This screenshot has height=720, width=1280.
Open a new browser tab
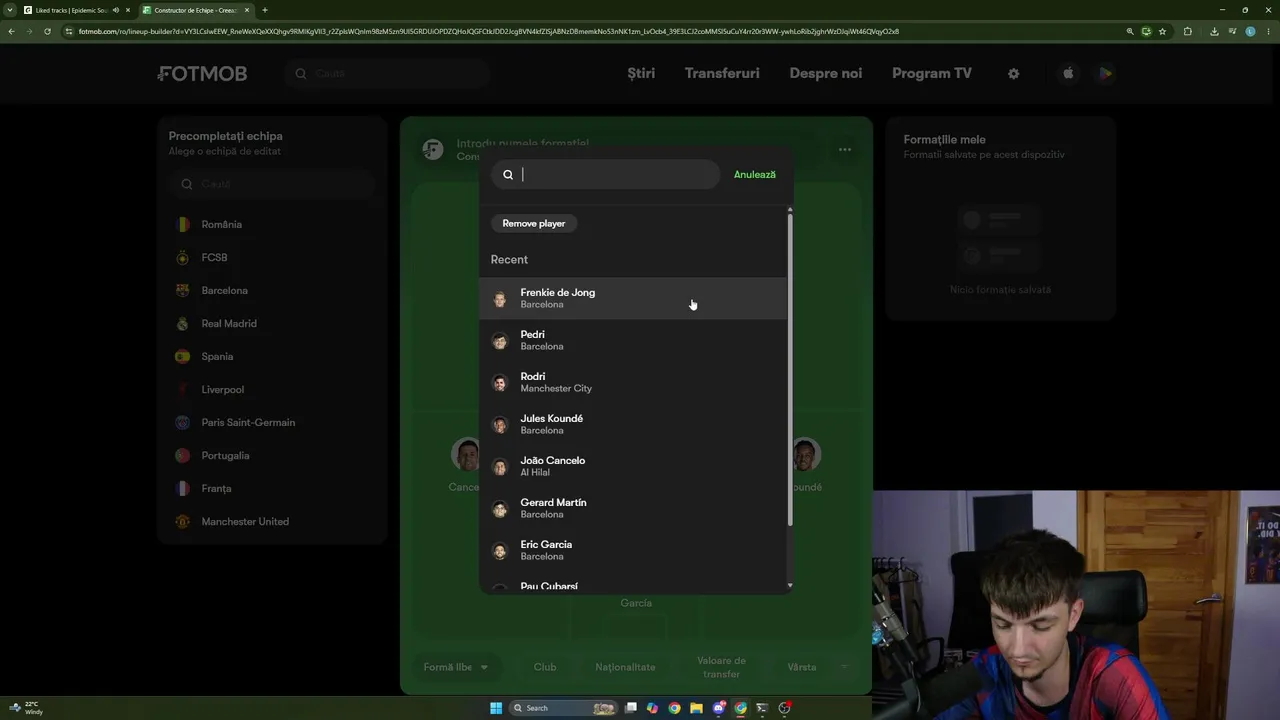[x=265, y=10]
